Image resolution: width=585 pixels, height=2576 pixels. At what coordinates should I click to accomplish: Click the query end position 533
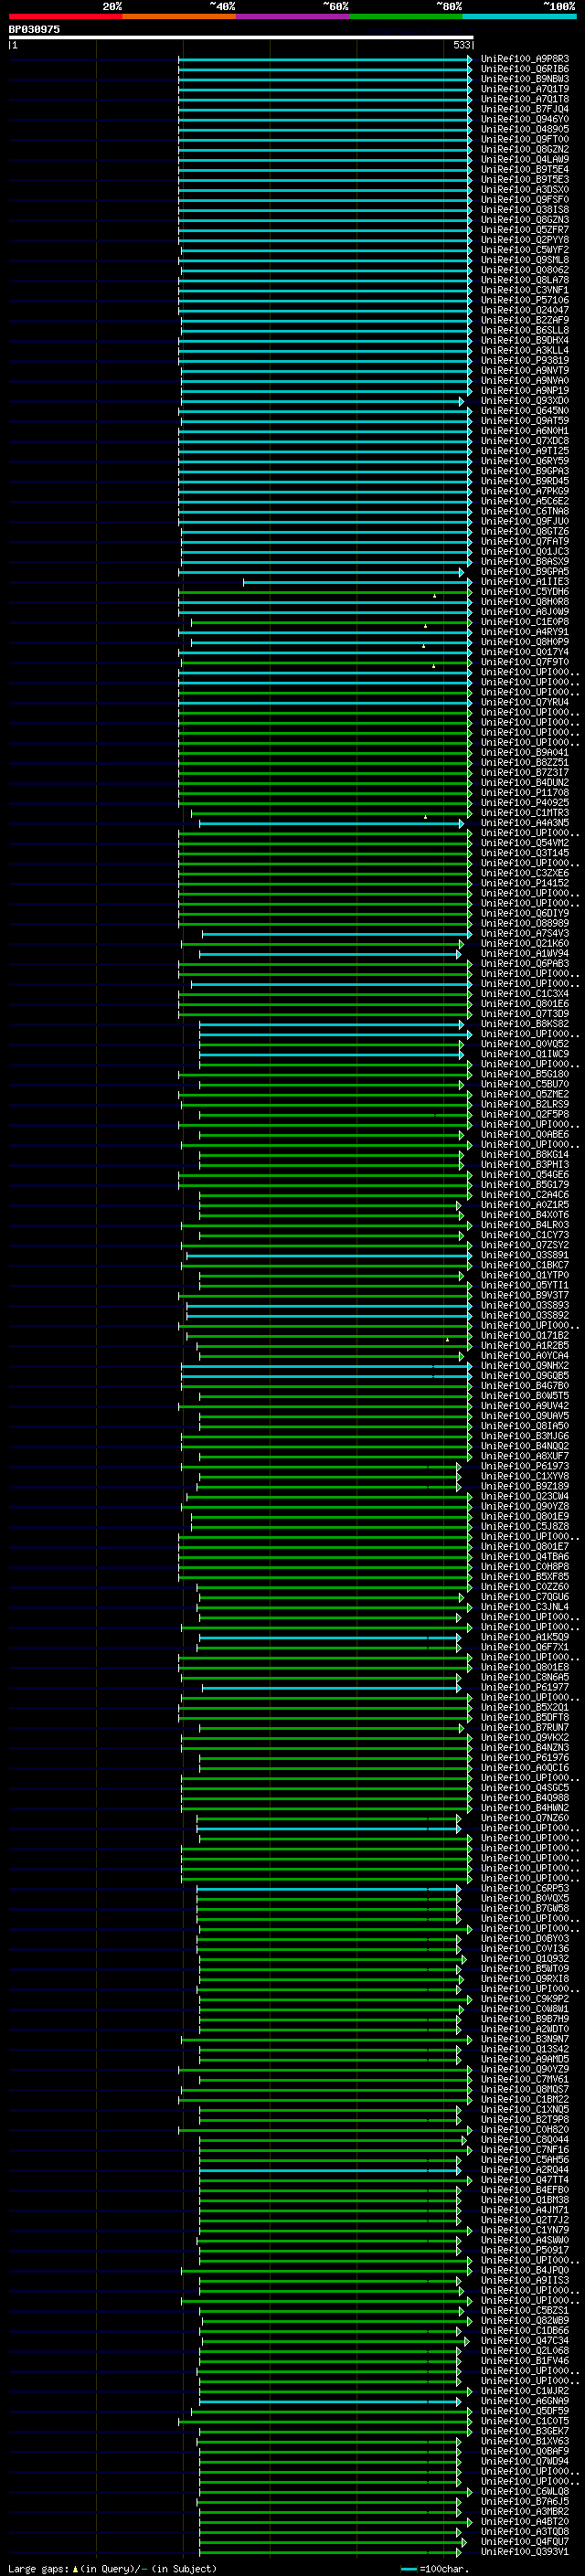[x=462, y=45]
